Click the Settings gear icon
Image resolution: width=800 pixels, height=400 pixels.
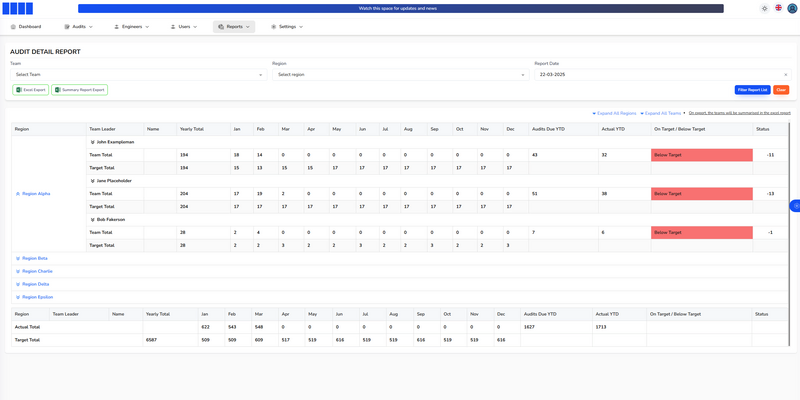pyautogui.click(x=273, y=27)
